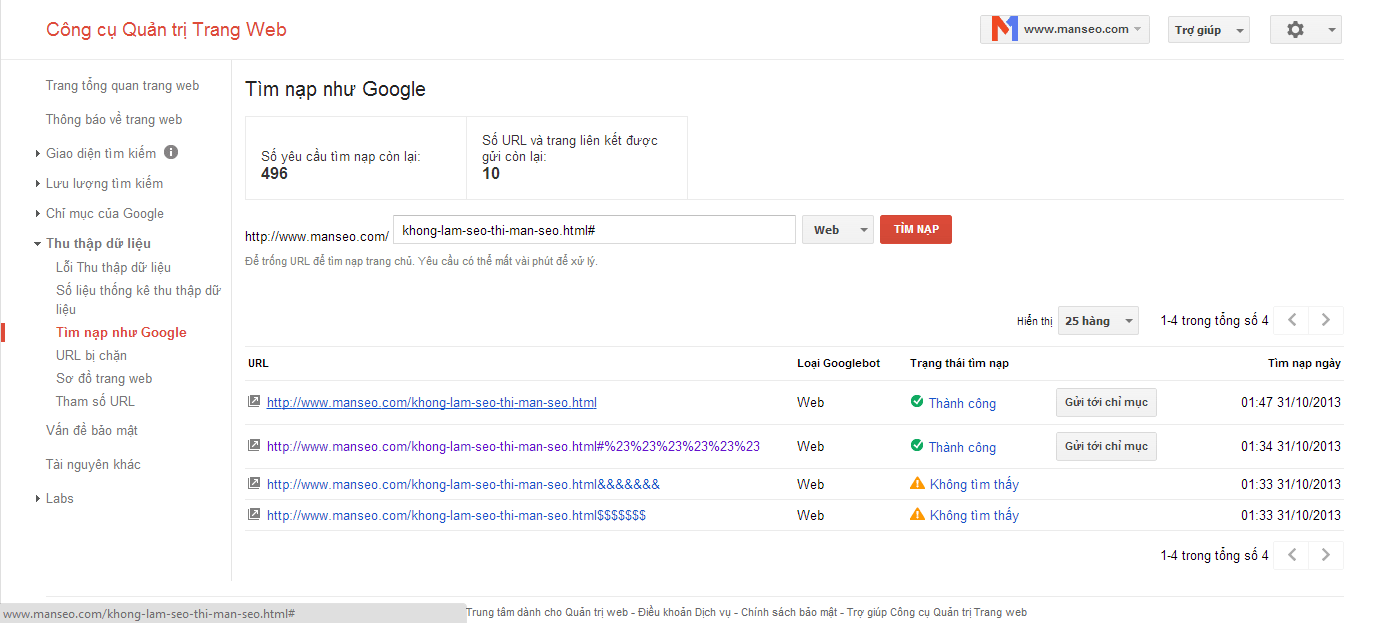Open Trang tổng quan trang web
The width and height of the screenshot is (1391, 623).
tap(122, 86)
